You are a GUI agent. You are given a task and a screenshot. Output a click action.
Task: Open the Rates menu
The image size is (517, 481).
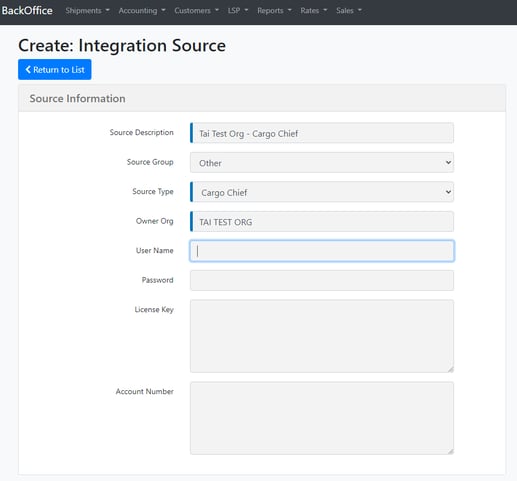(314, 11)
